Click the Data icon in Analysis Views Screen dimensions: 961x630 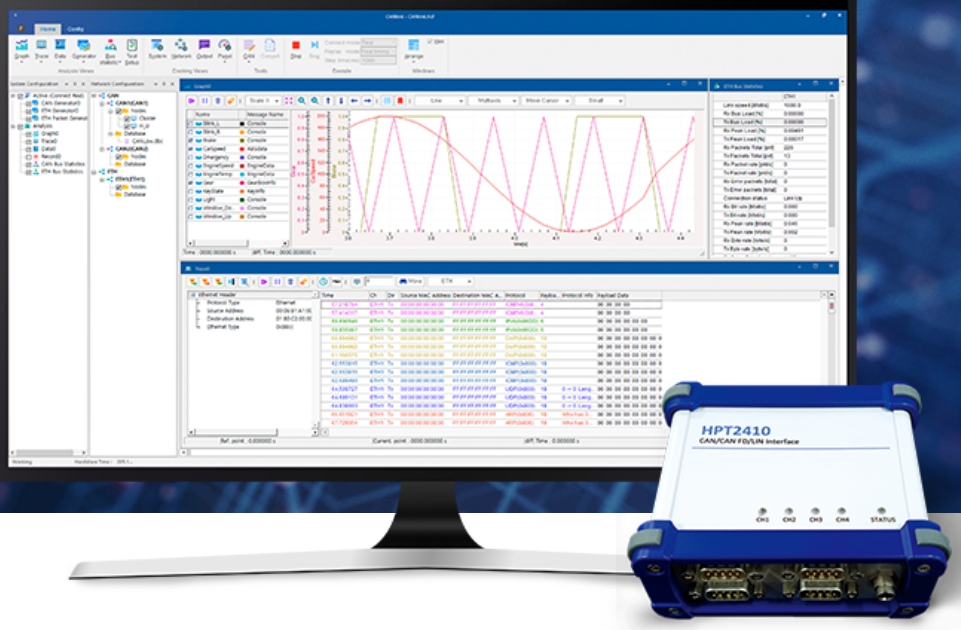tap(60, 49)
